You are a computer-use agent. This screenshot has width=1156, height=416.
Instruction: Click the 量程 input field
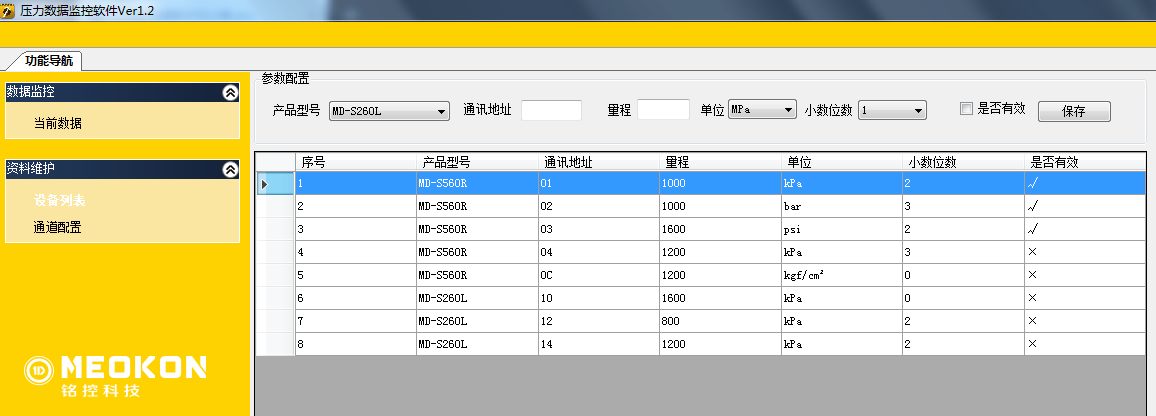tap(663, 110)
